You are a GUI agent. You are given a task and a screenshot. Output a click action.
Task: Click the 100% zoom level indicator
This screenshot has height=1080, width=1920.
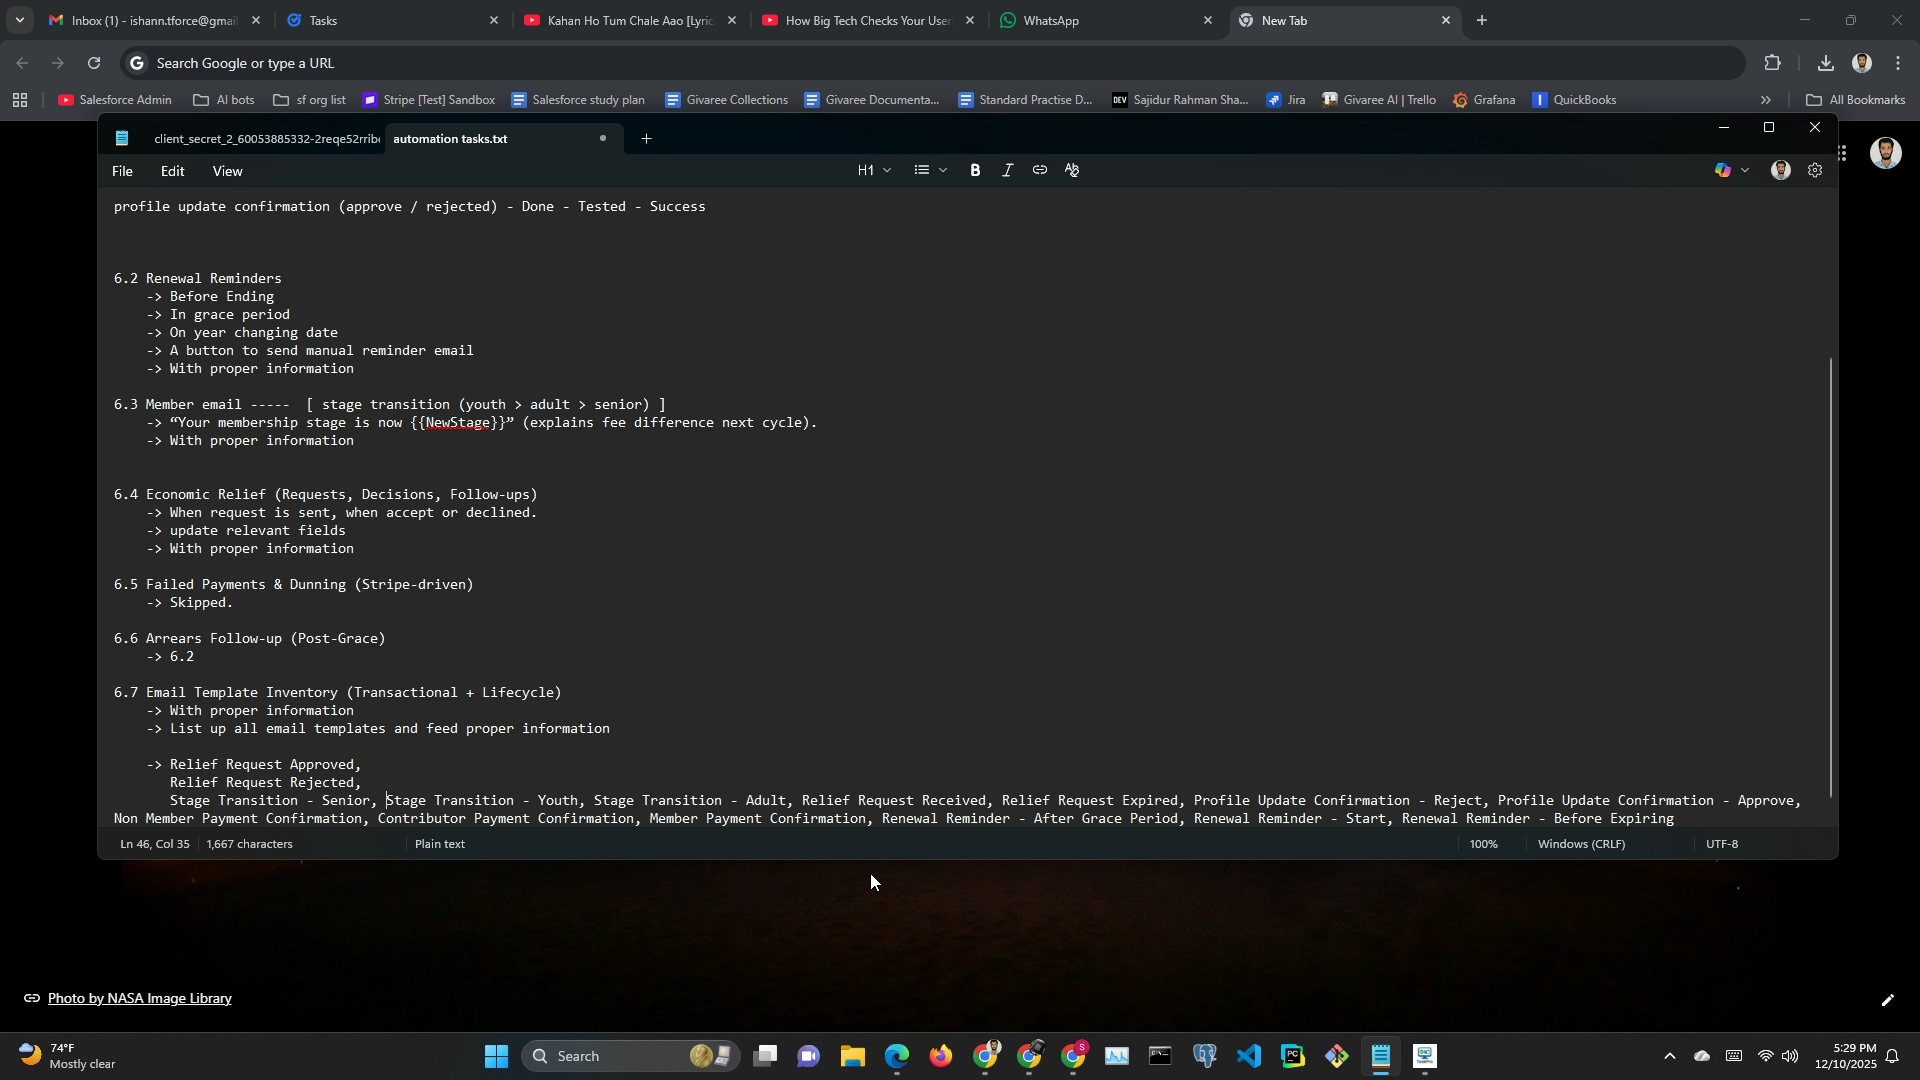pyautogui.click(x=1483, y=844)
